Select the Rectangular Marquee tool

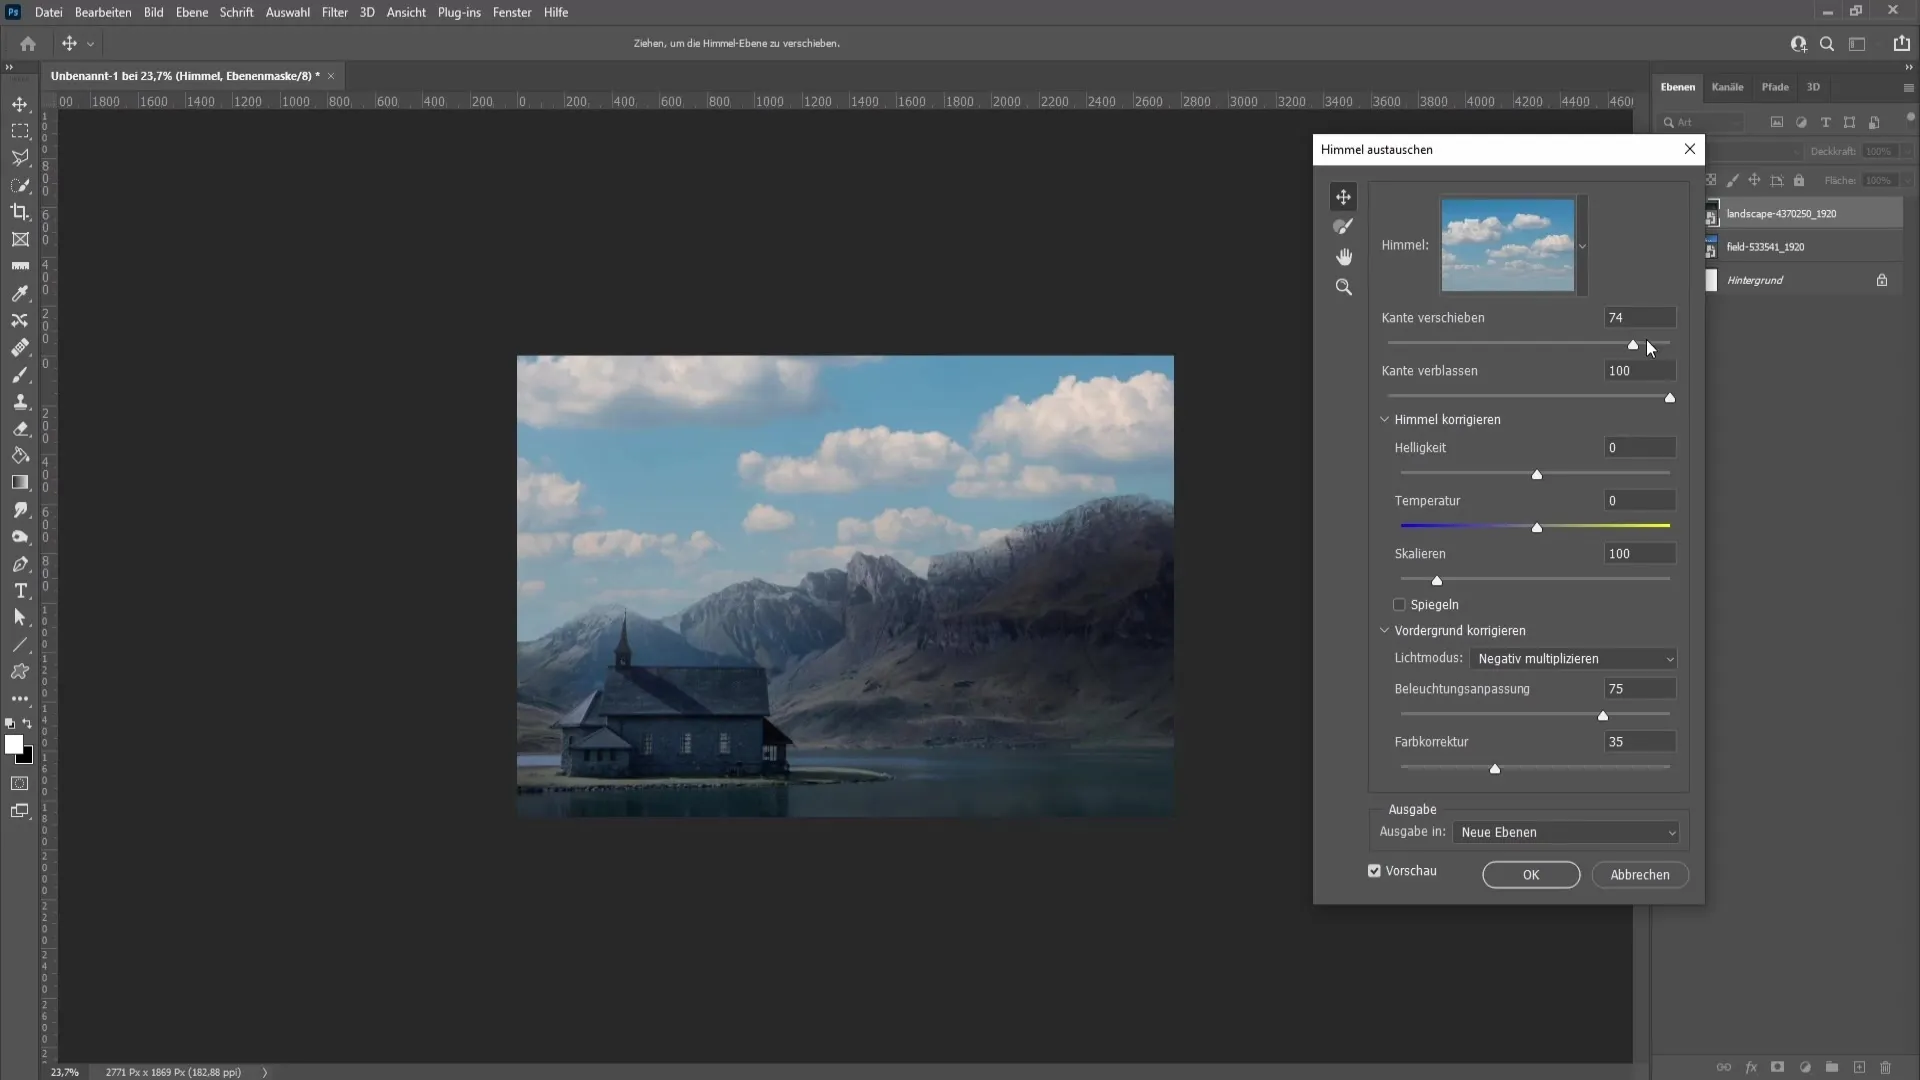20,131
